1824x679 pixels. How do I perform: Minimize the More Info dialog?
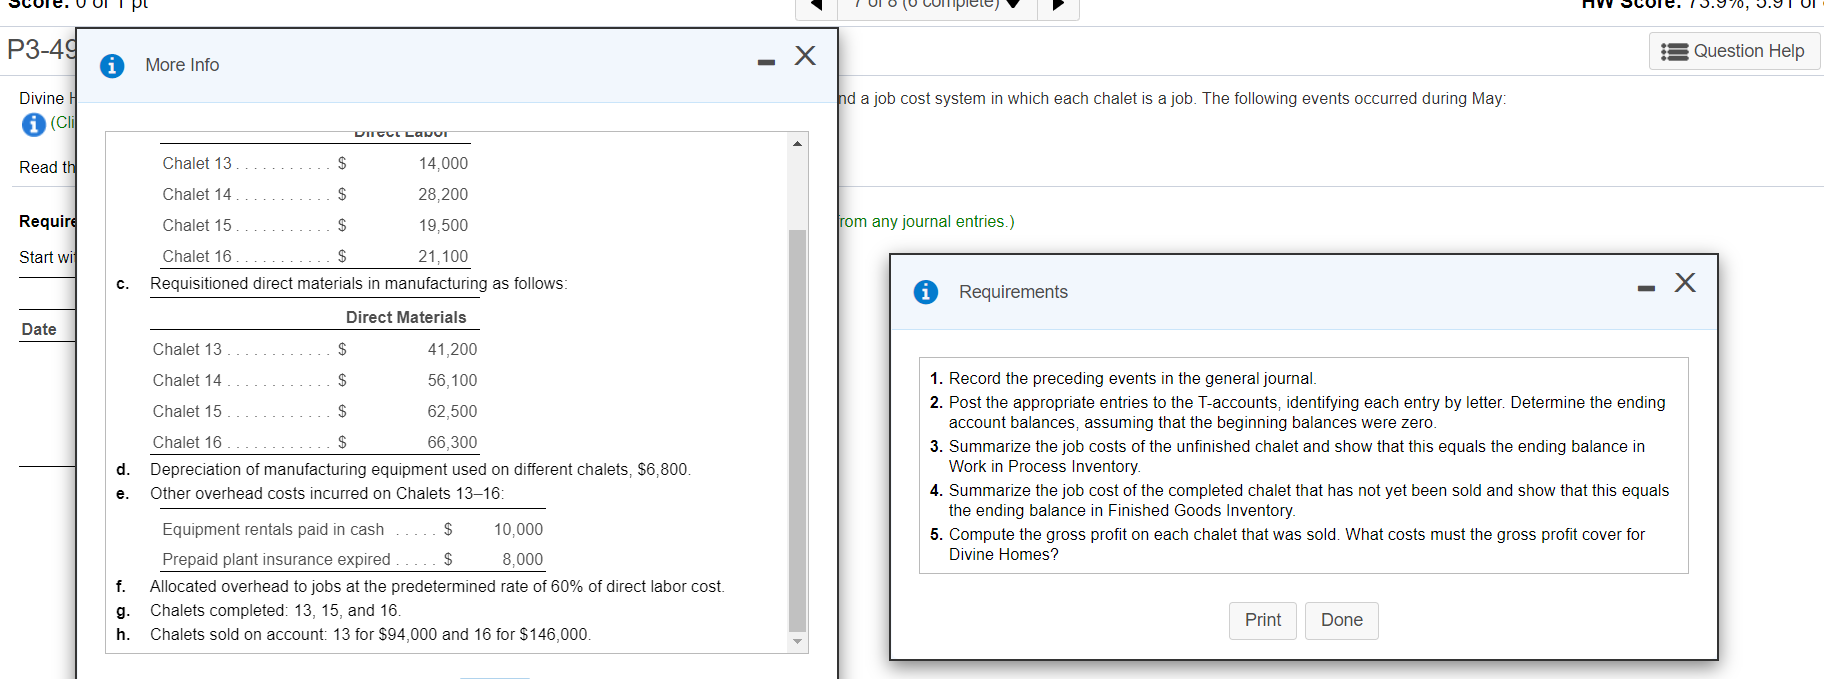(x=766, y=63)
